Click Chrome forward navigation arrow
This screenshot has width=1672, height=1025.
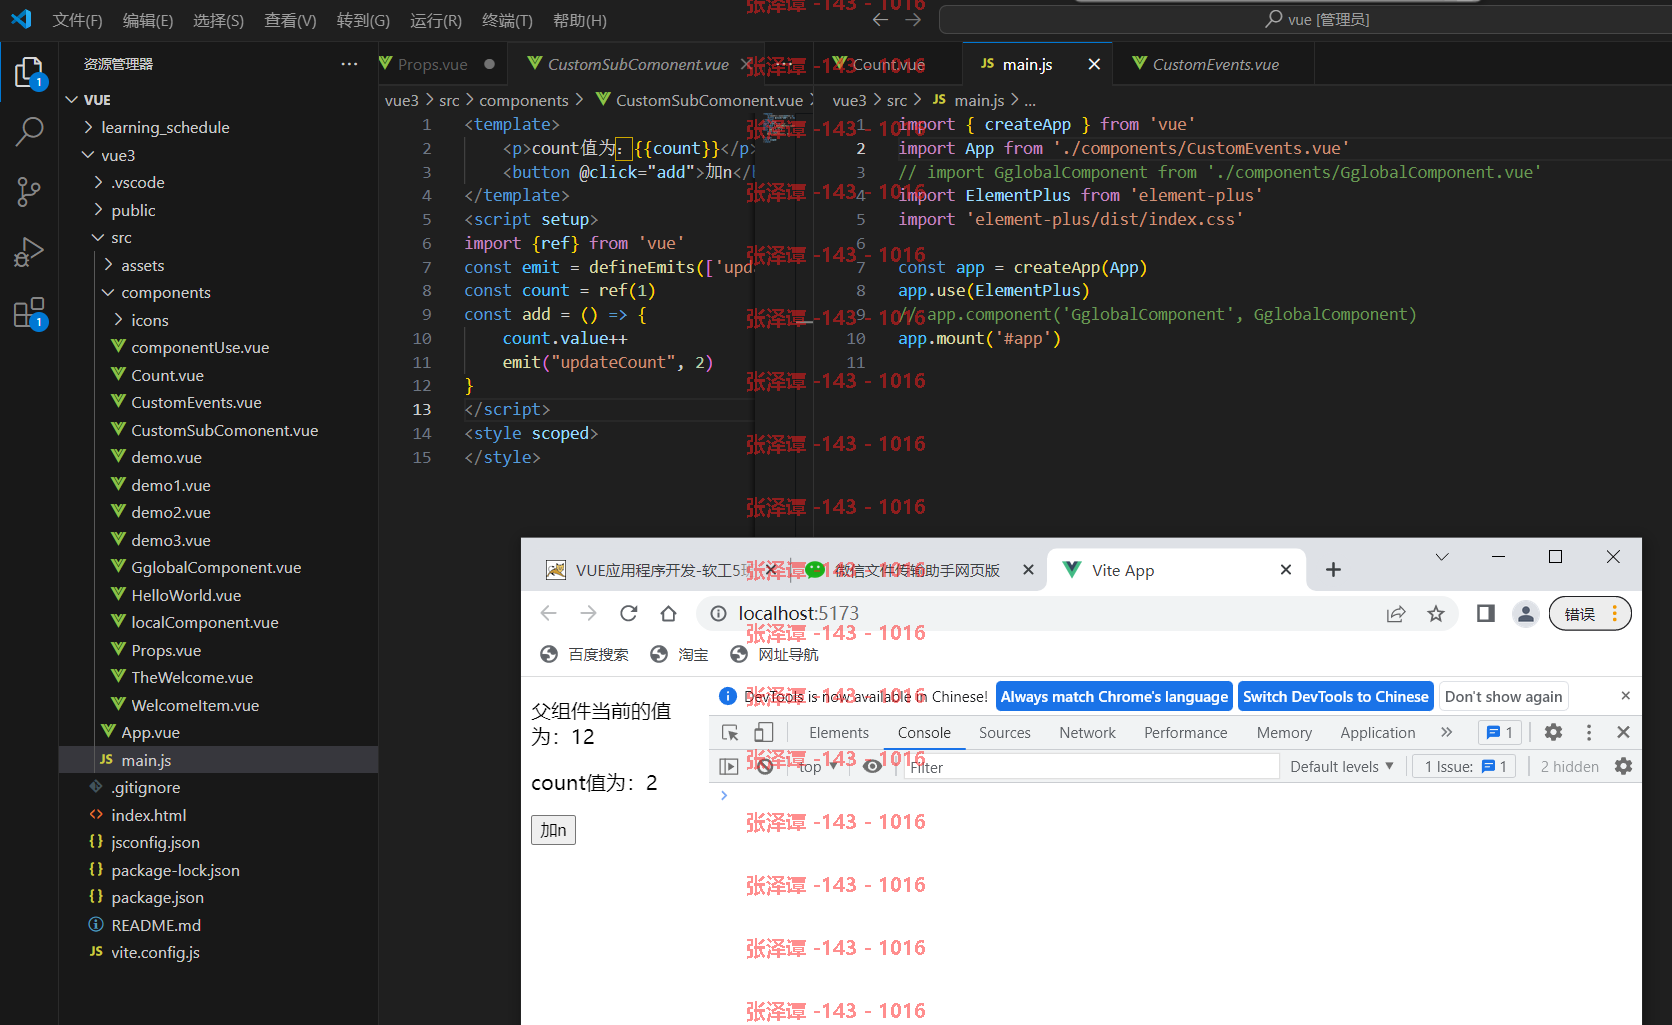588,613
